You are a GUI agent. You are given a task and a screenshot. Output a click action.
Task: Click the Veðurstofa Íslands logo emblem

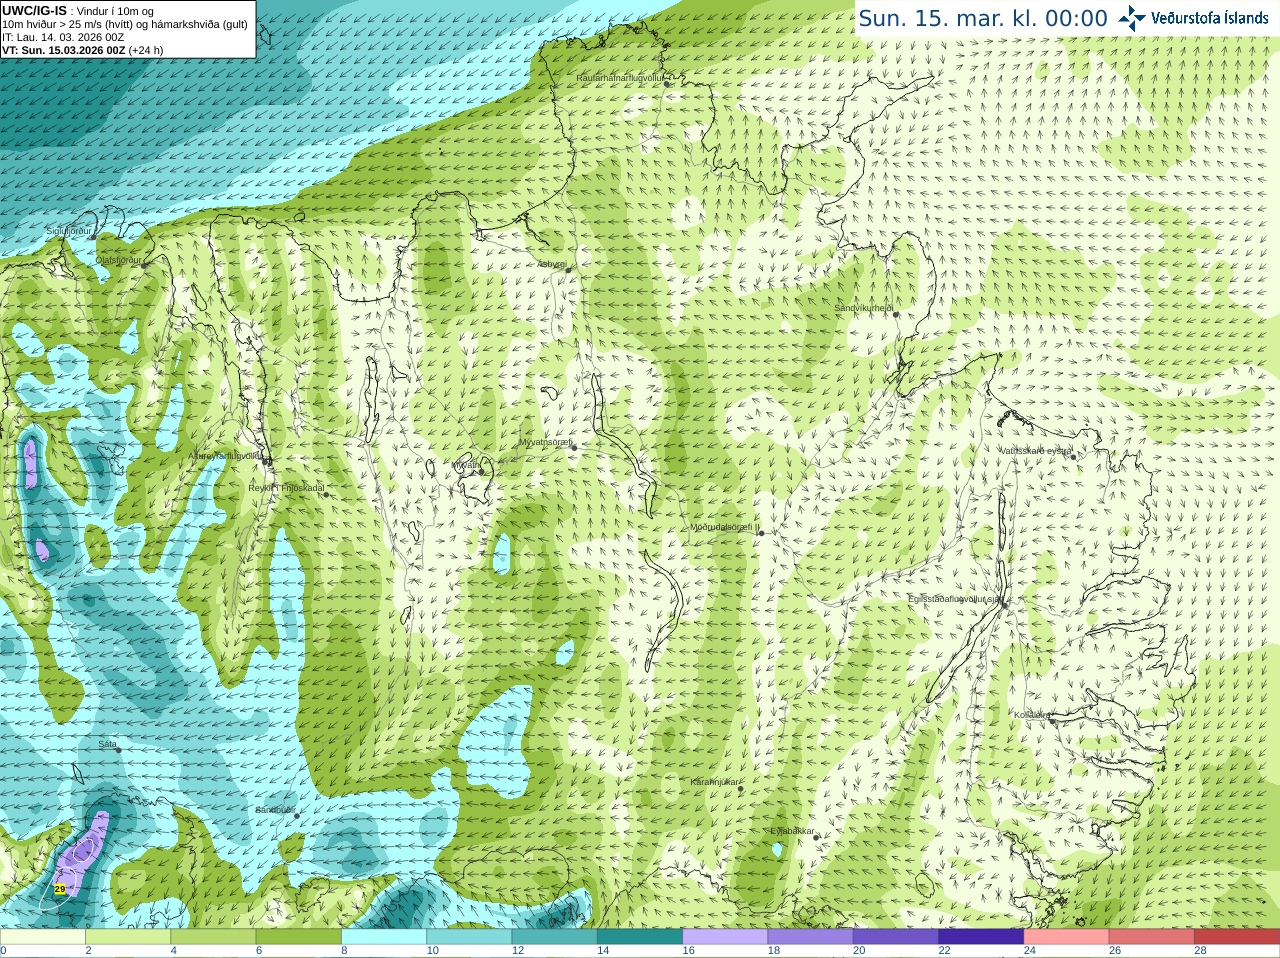[x=1132, y=18]
